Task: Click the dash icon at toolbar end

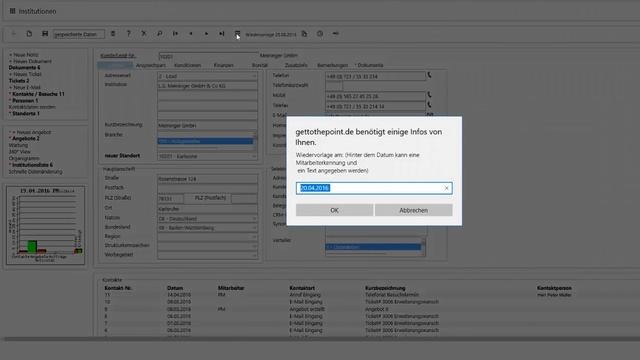Action: point(336,34)
